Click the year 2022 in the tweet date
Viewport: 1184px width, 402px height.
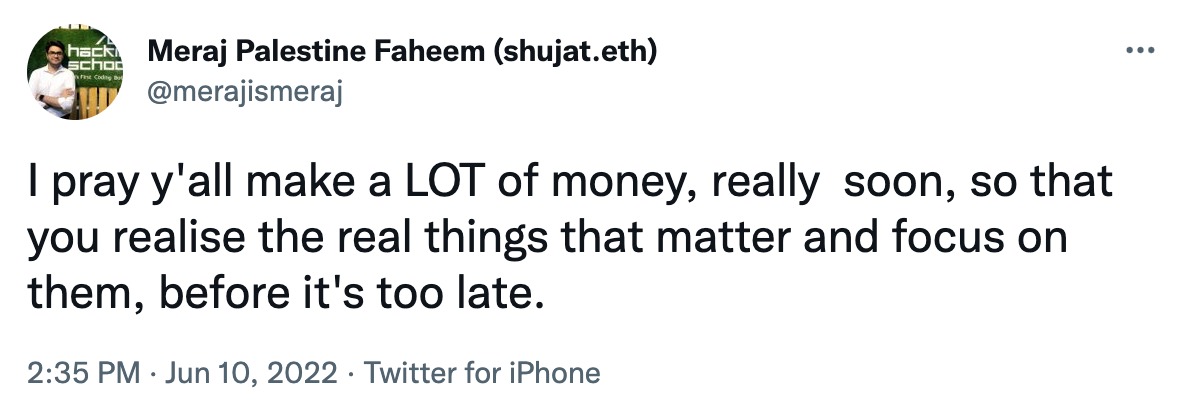pos(301,373)
